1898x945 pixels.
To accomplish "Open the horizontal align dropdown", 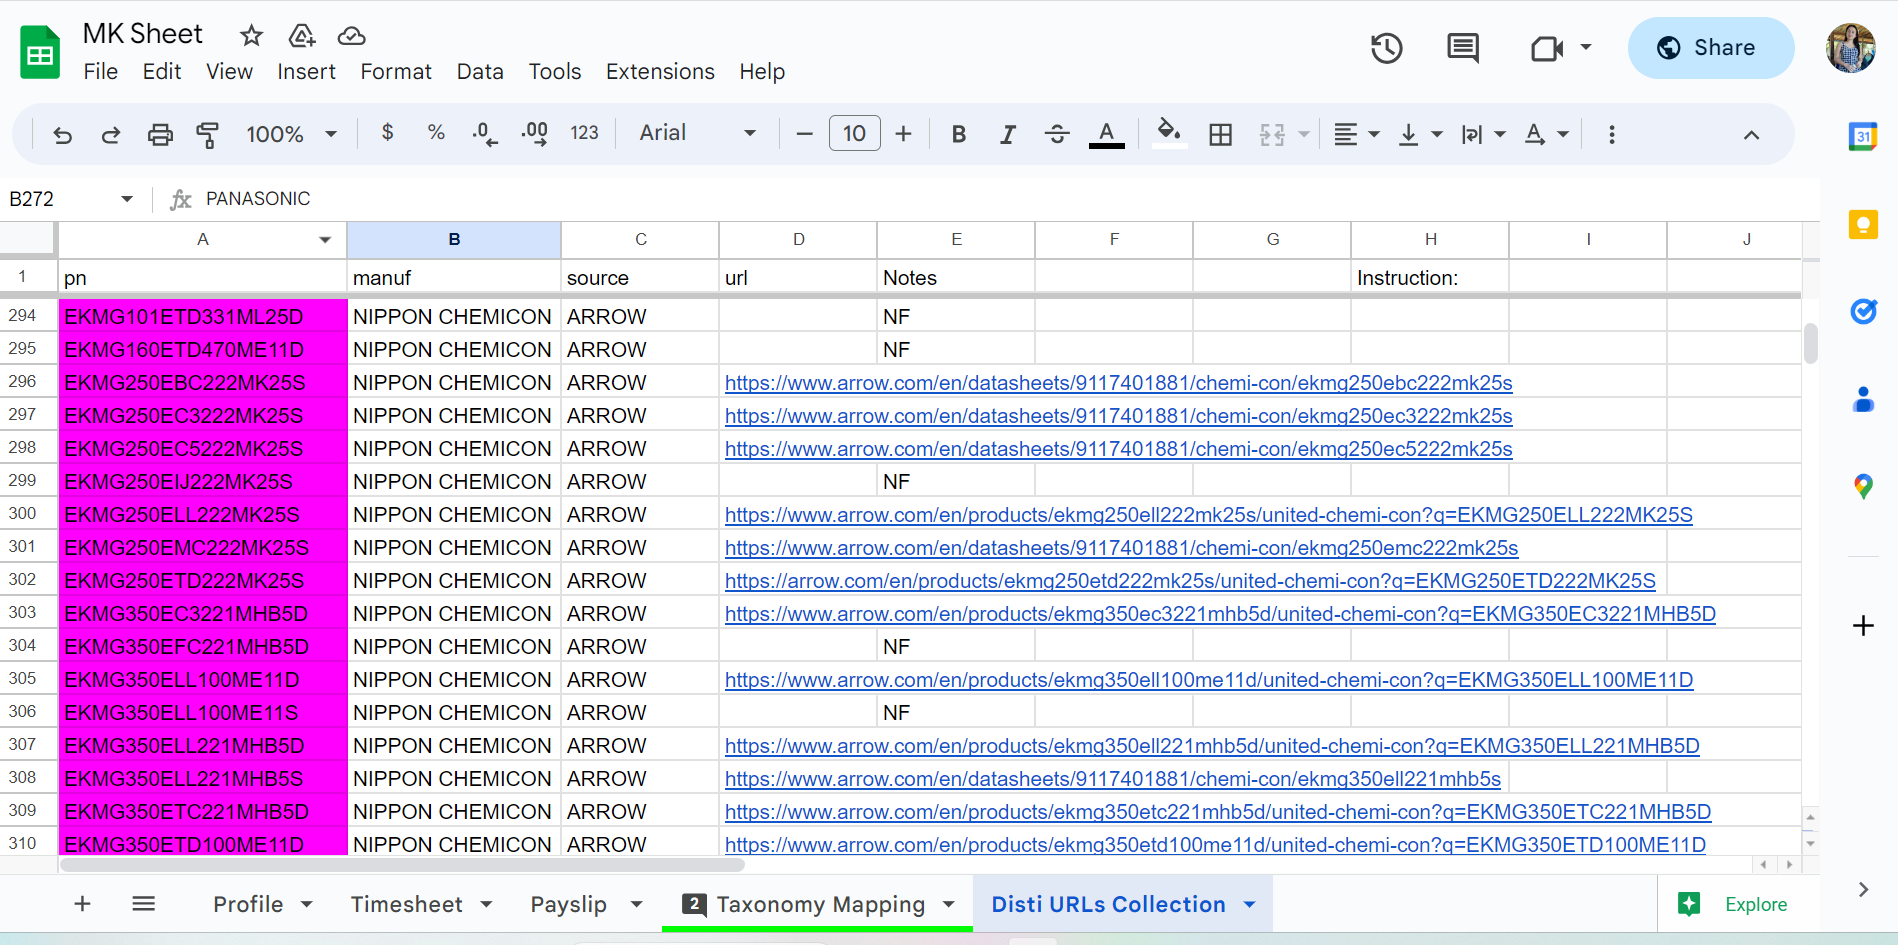I will tap(1357, 134).
